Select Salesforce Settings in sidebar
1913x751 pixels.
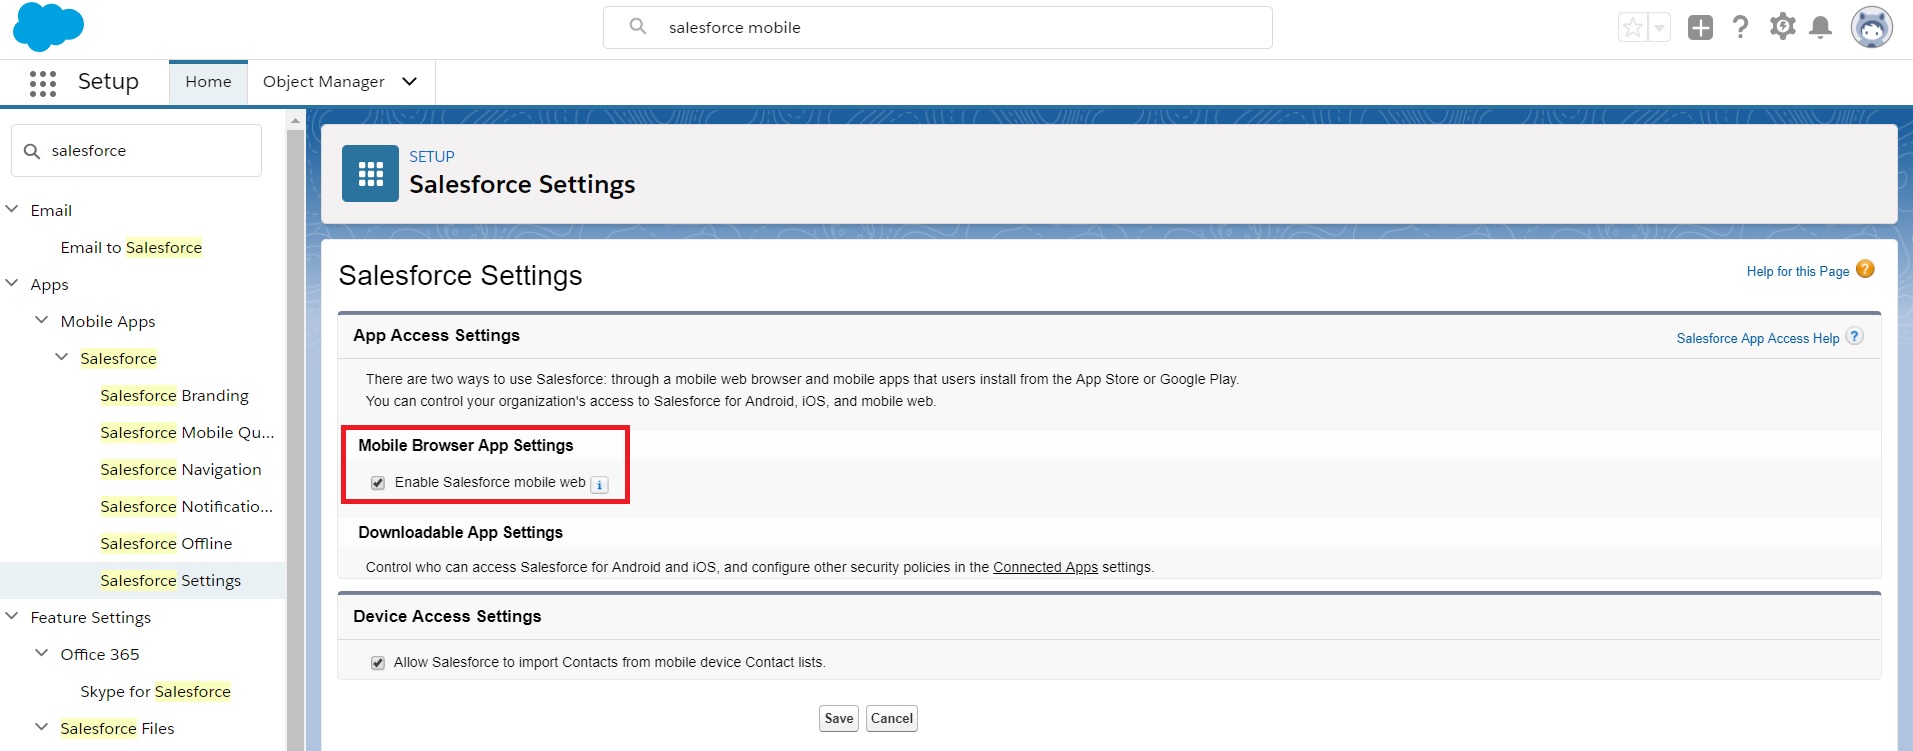(x=170, y=580)
